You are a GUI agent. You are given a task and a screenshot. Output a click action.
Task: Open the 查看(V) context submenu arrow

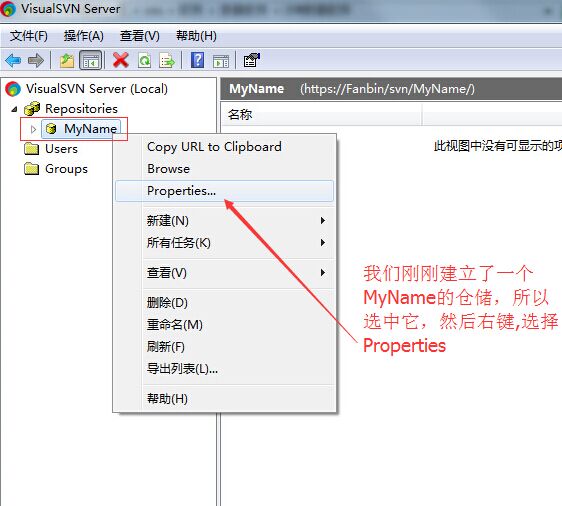pos(323,273)
